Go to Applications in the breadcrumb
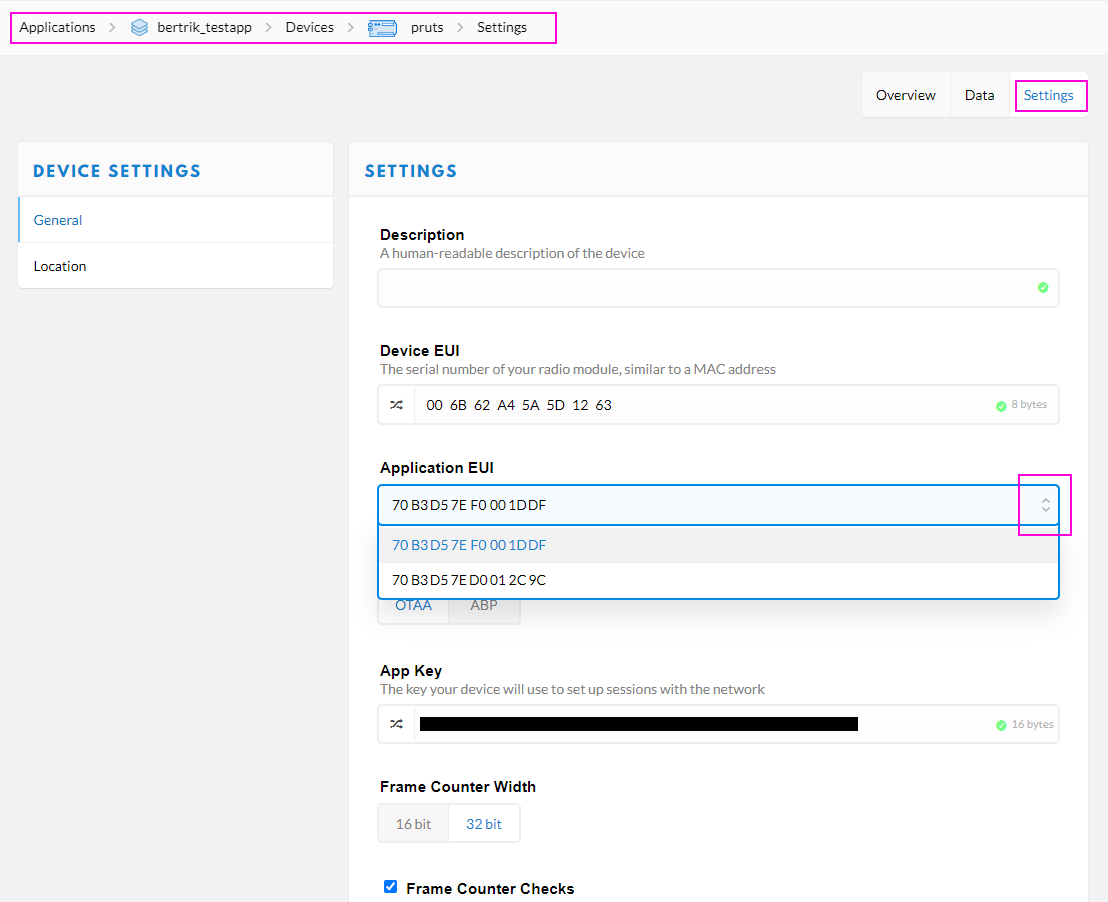This screenshot has height=902, width=1108. 58,28
